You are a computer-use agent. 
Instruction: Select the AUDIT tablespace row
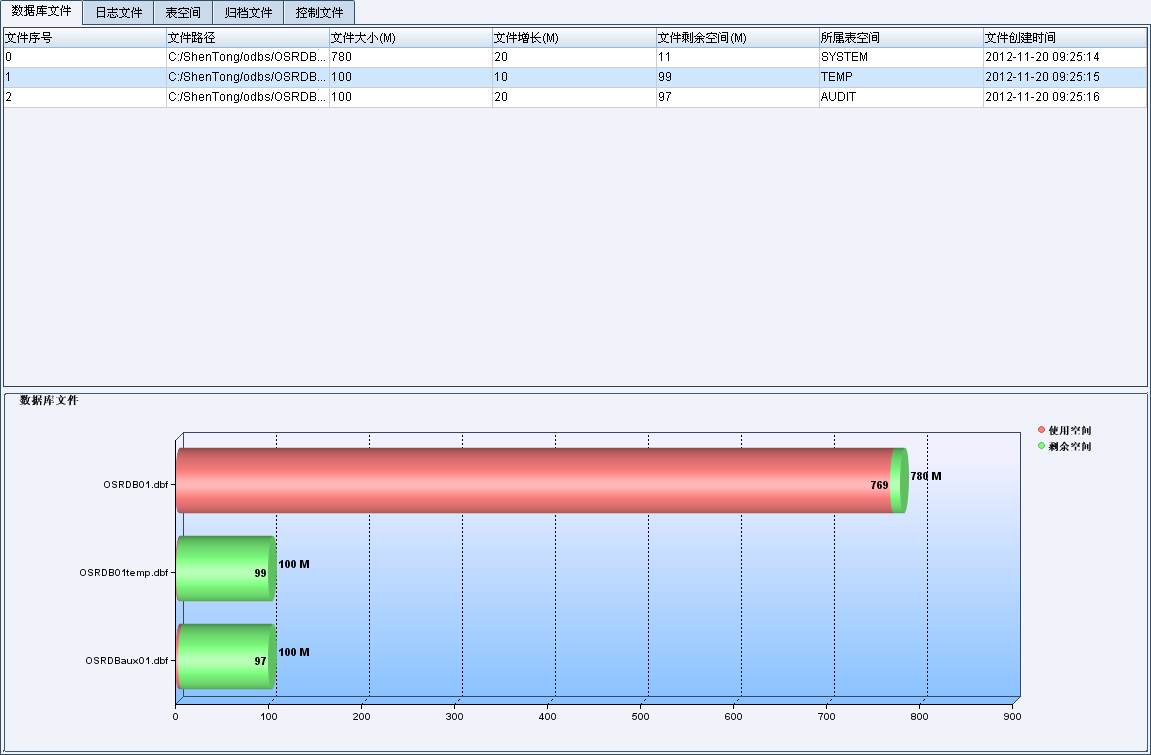[x=838, y=97]
